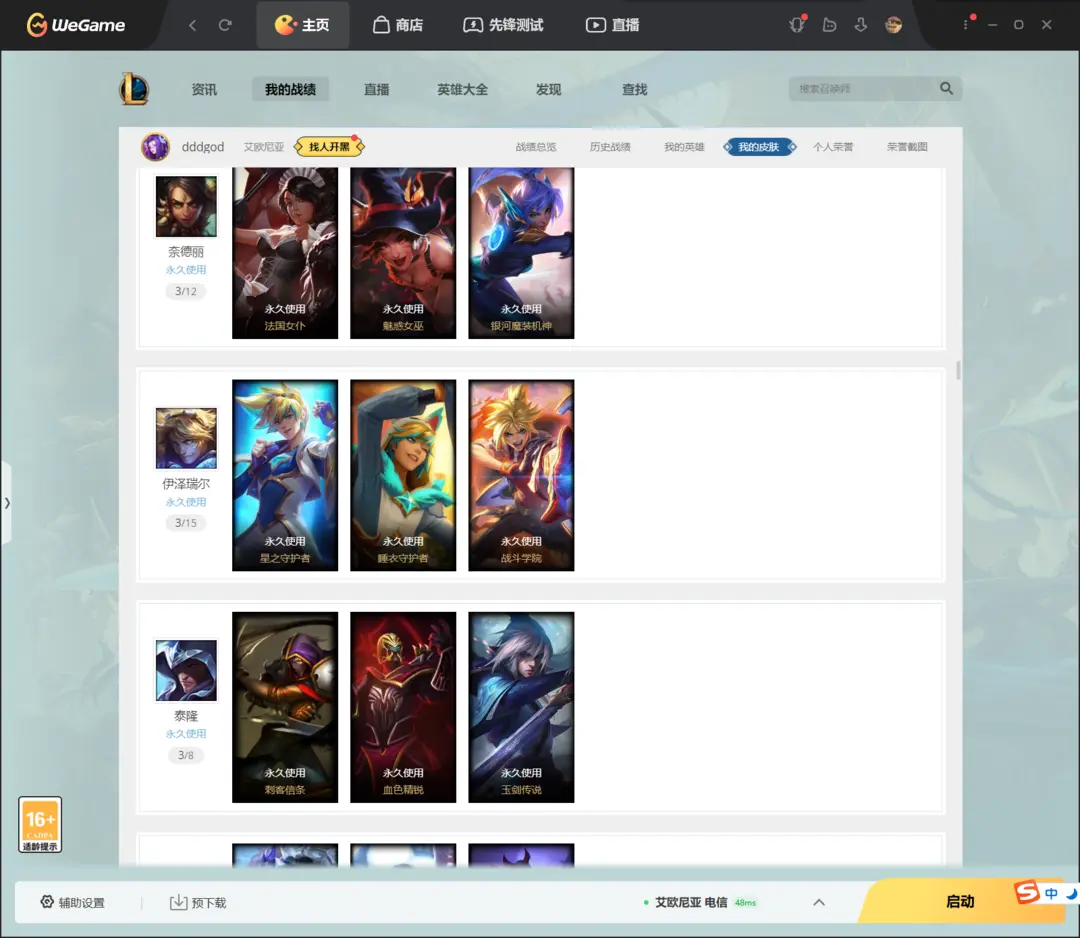Open the 魅惑女巫 skin card

(x=403, y=253)
